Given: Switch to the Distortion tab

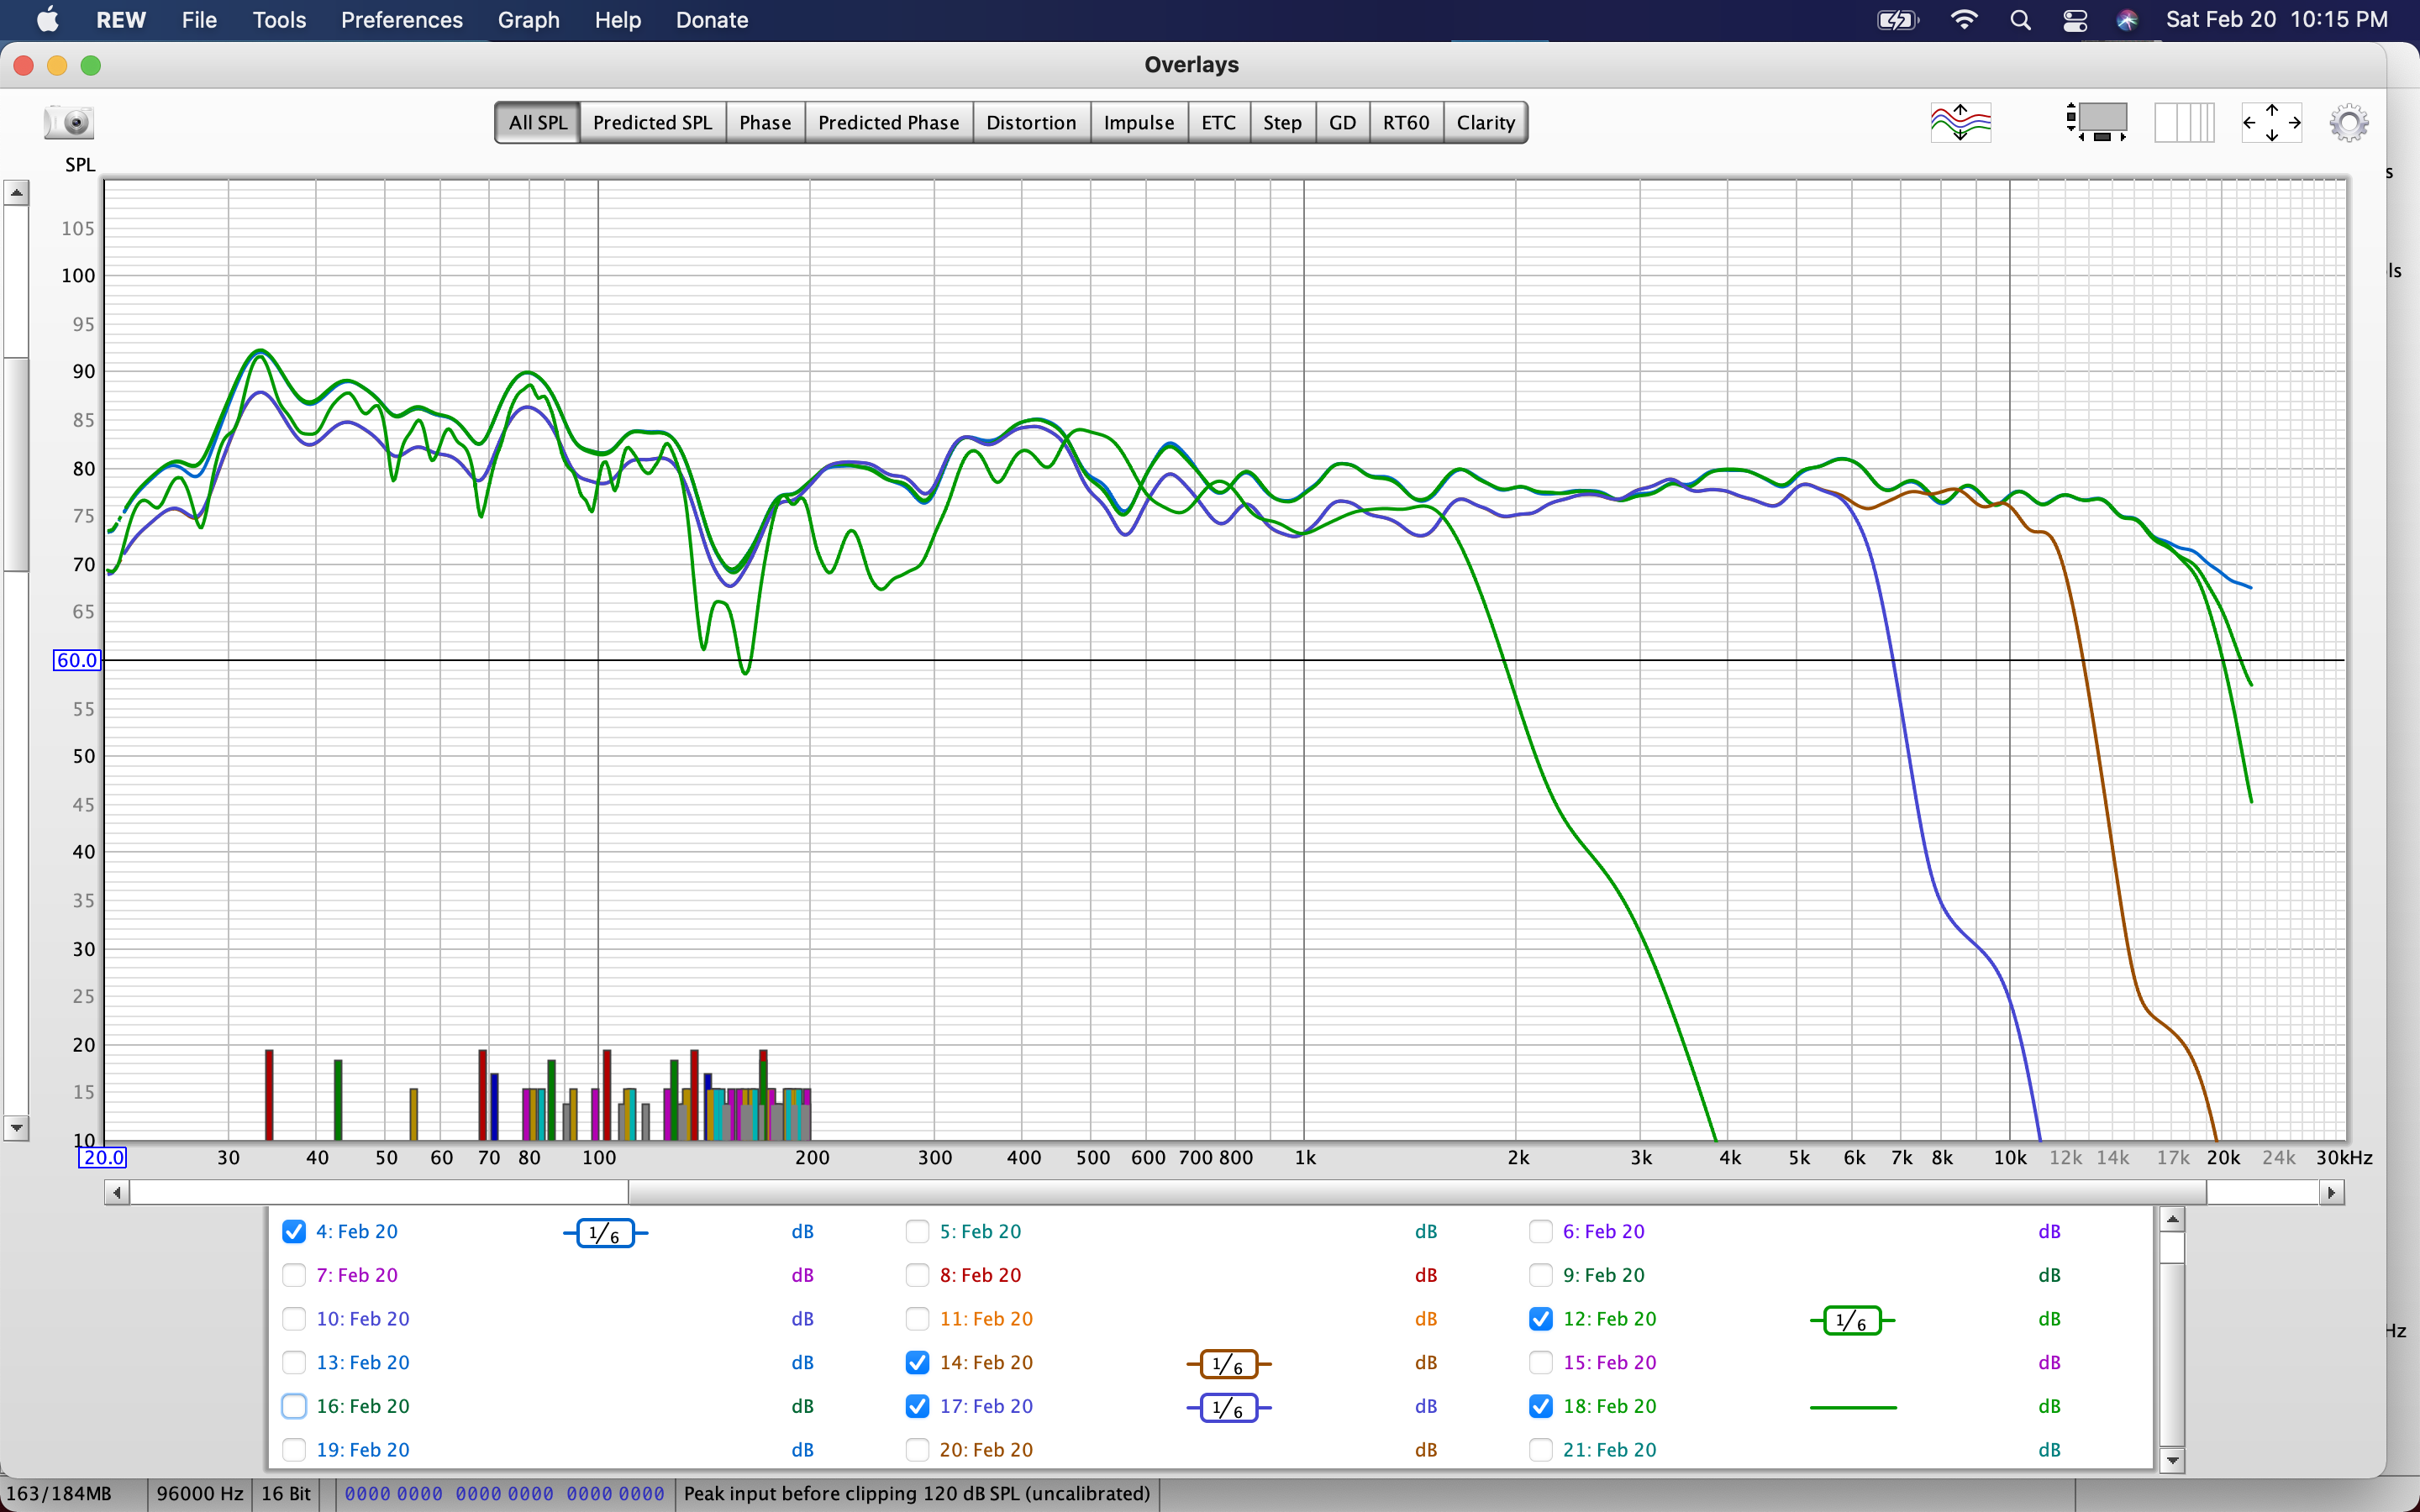Looking at the screenshot, I should pyautogui.click(x=1031, y=122).
